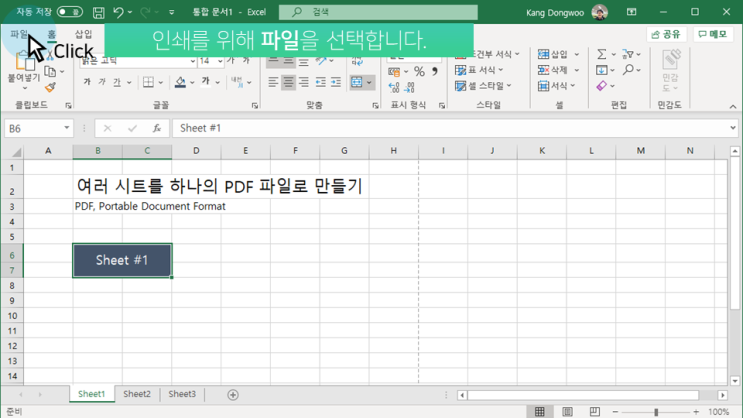Click the 공유 share button
743x418 pixels.
click(666, 34)
